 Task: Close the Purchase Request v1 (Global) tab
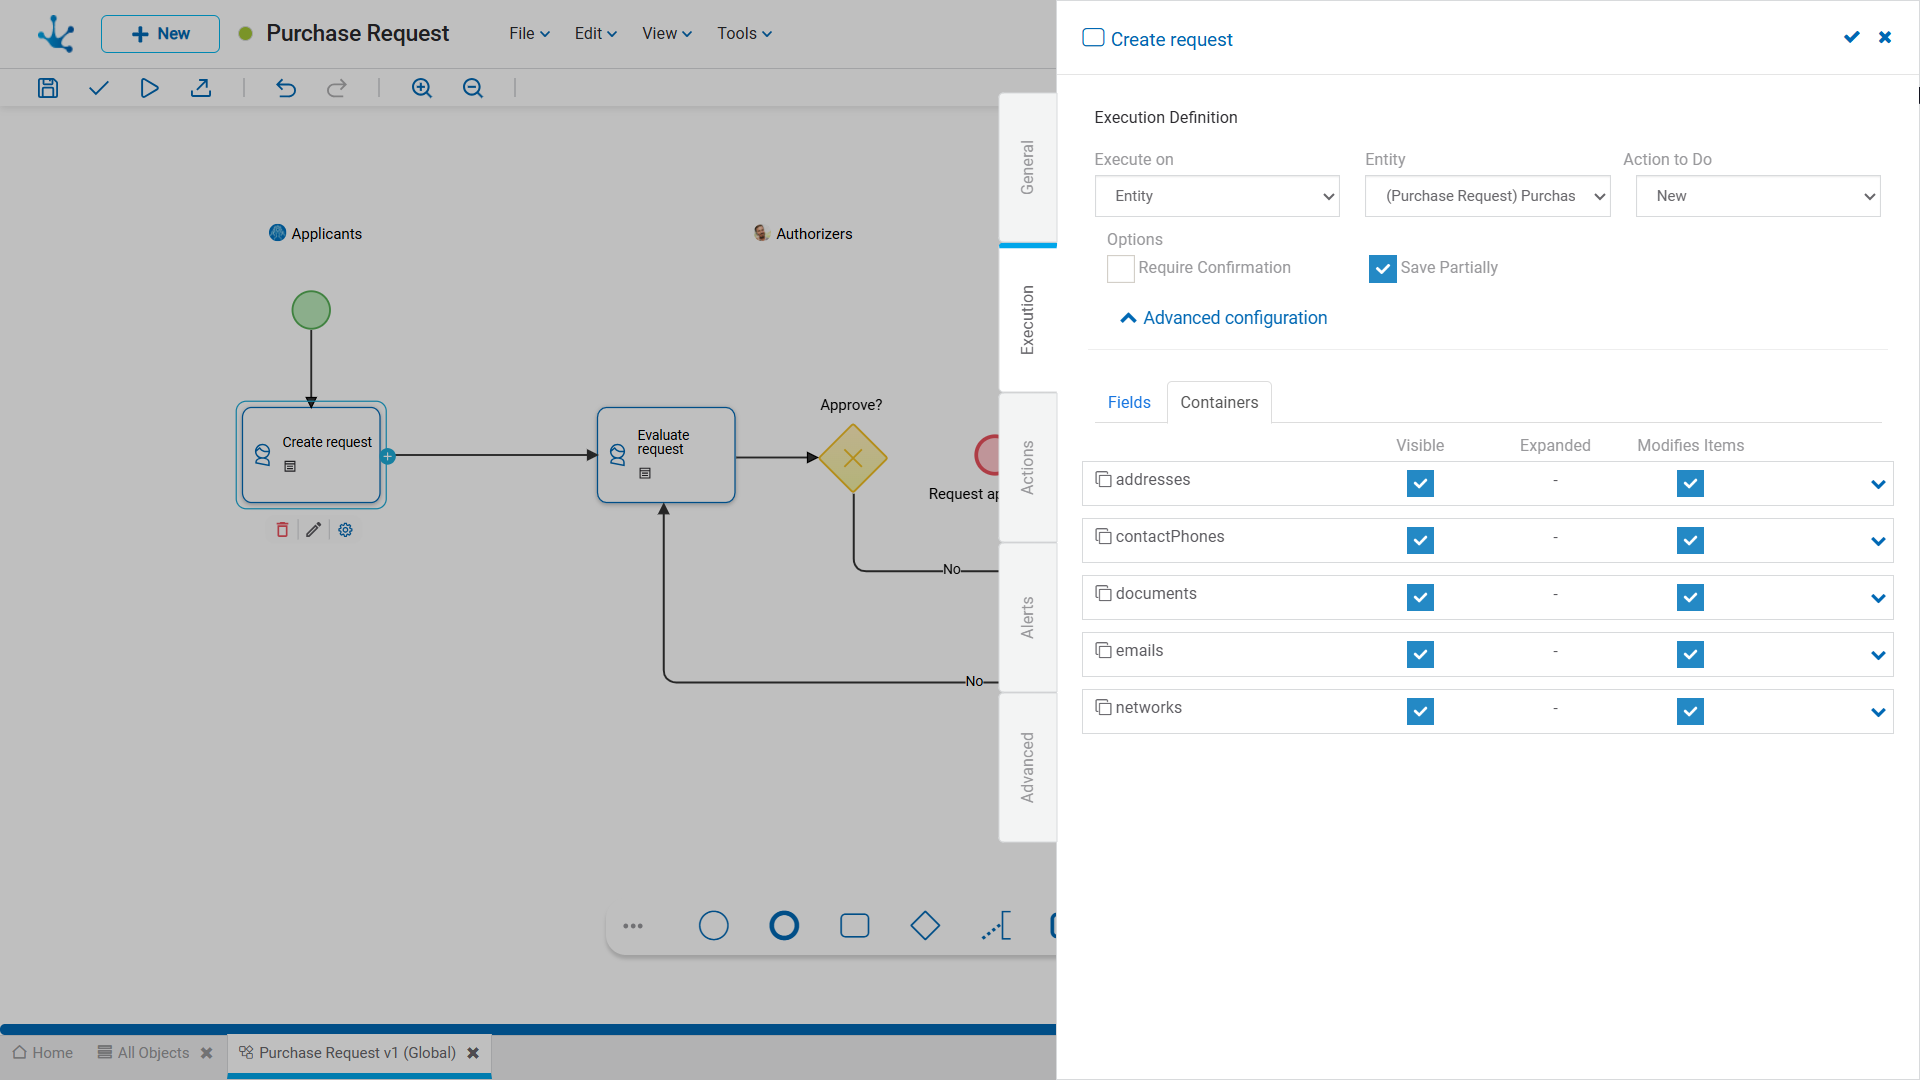[473, 1053]
